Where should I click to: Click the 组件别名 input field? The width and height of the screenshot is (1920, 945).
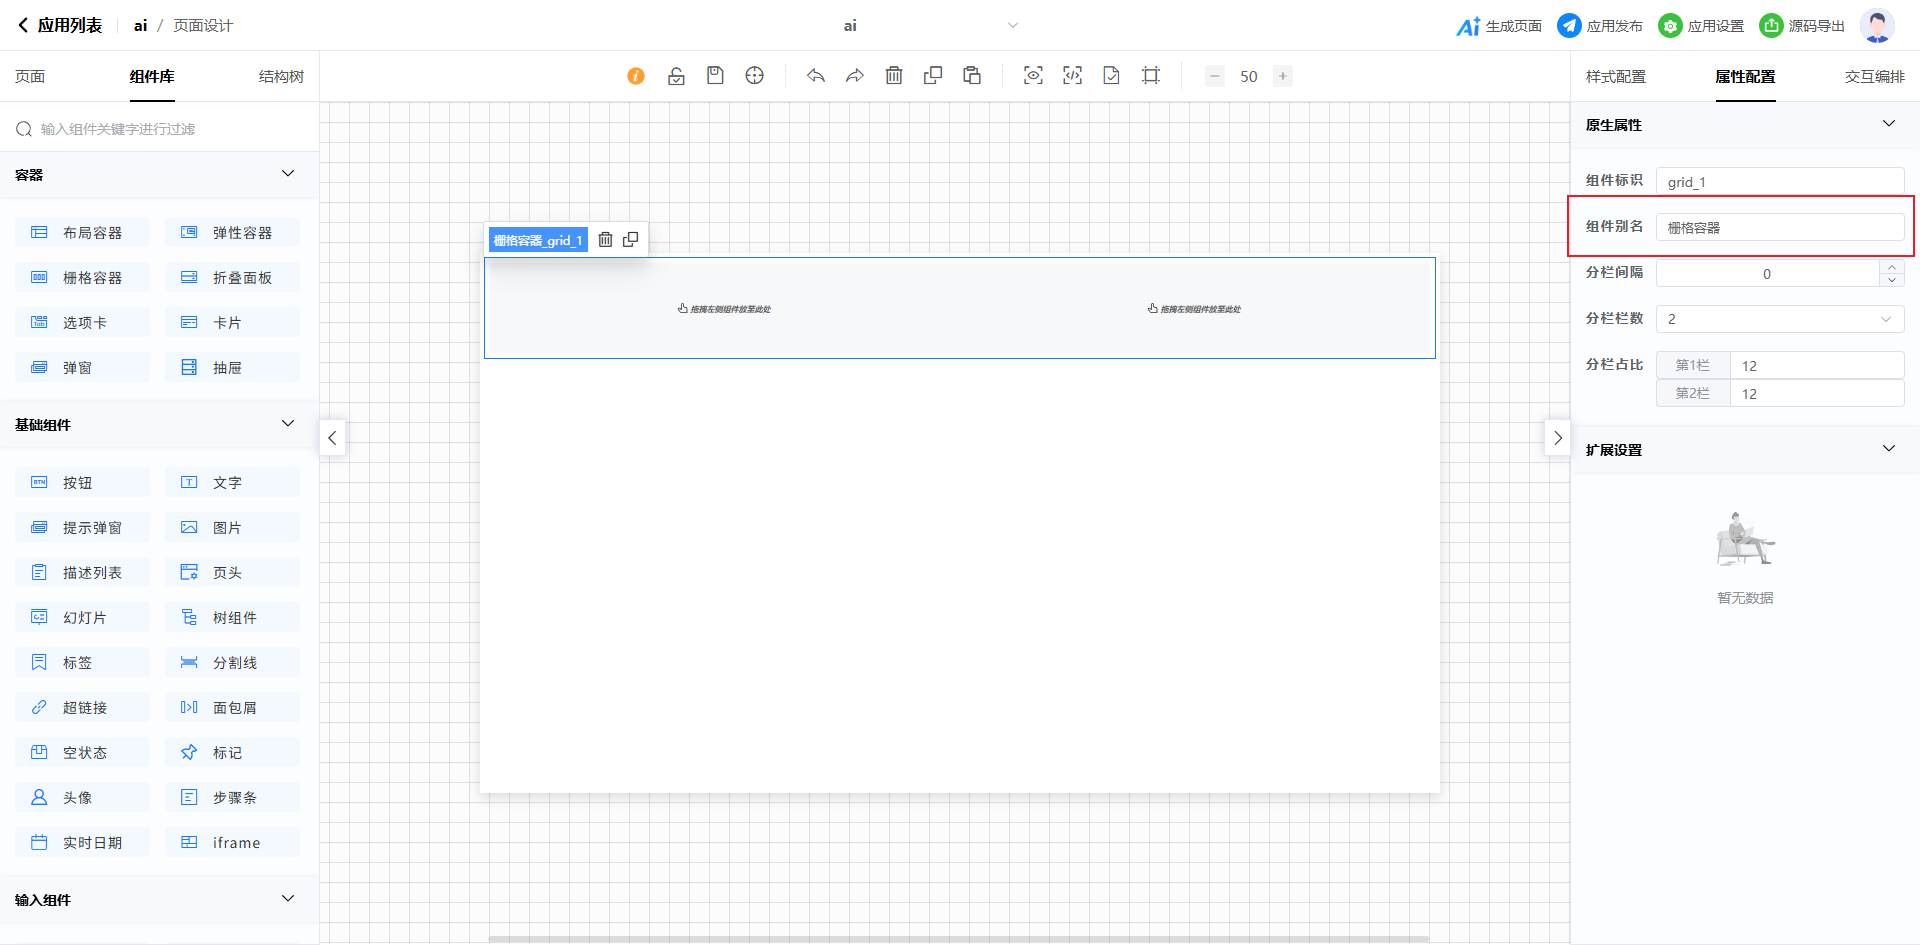click(1780, 228)
